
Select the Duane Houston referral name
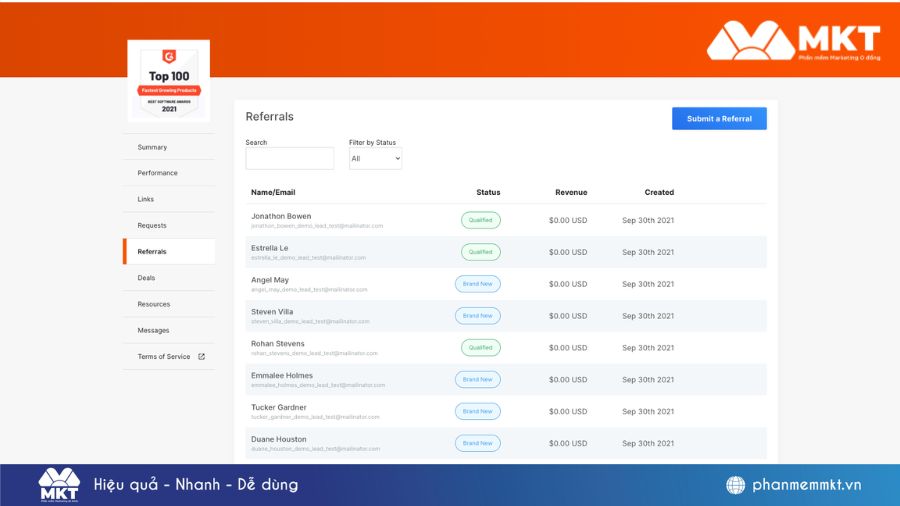(x=279, y=439)
